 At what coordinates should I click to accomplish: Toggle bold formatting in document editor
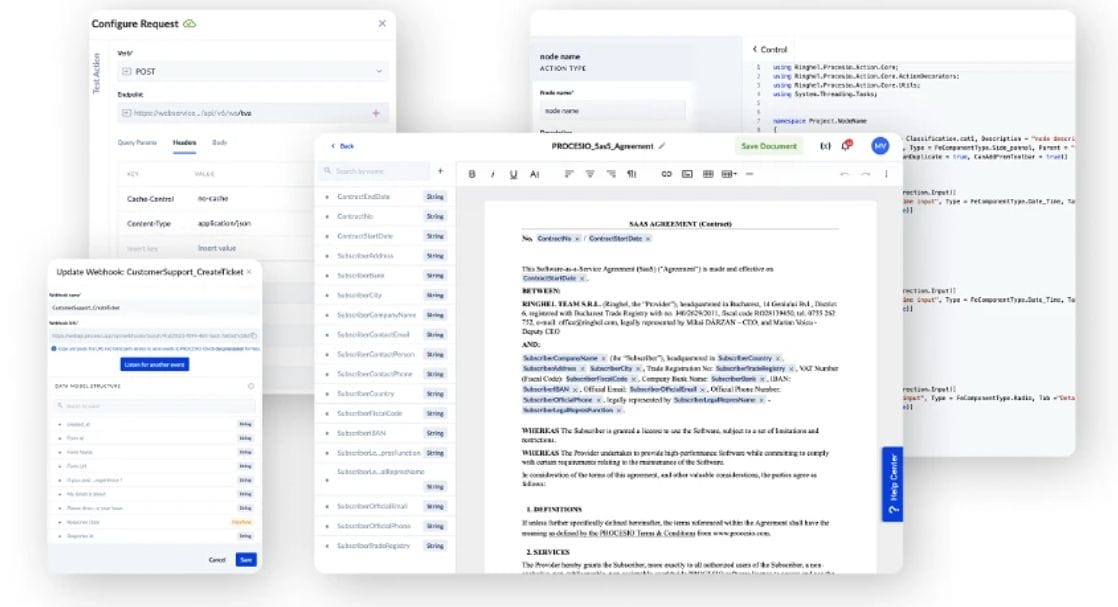(x=472, y=174)
